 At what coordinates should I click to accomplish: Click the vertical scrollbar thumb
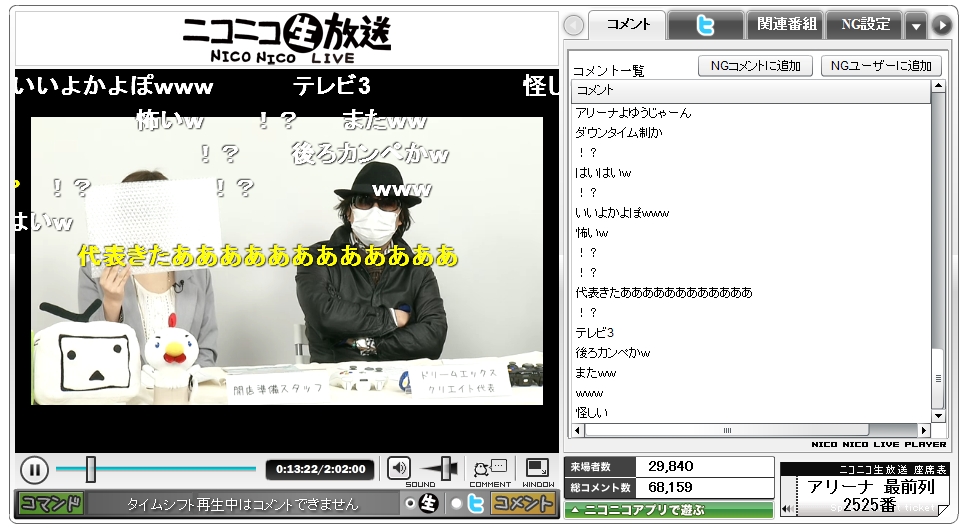pyautogui.click(x=938, y=378)
